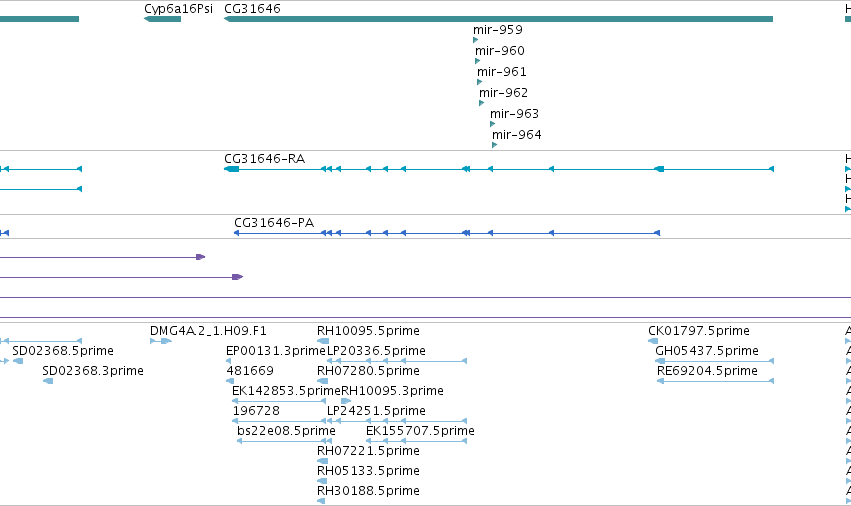
Task: Click the shorter purple arrow feature's arrowhead
Action: click(201, 257)
